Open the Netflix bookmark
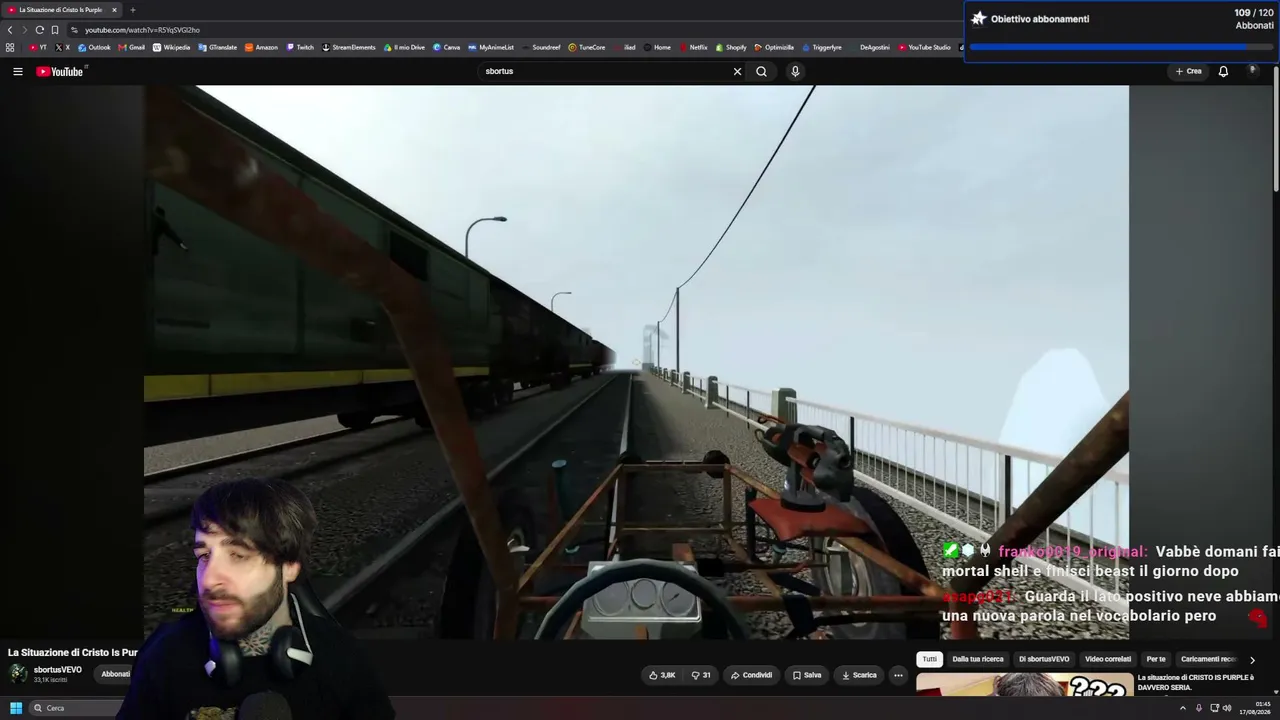This screenshot has width=1280, height=720. point(693,47)
